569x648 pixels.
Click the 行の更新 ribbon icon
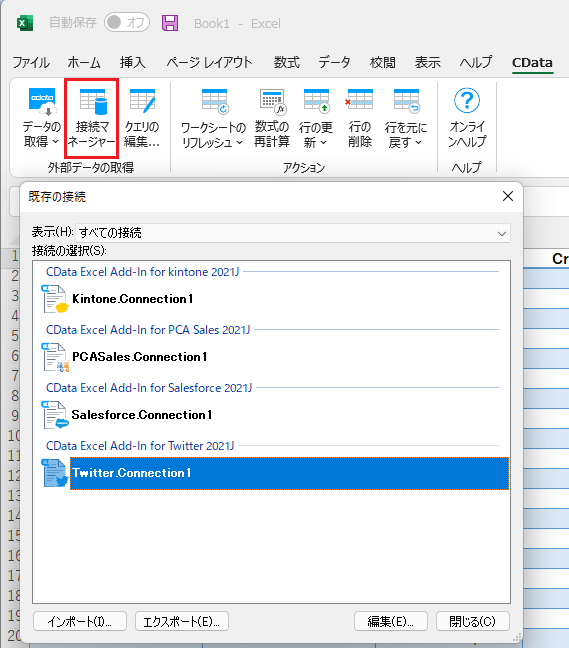tap(317, 102)
